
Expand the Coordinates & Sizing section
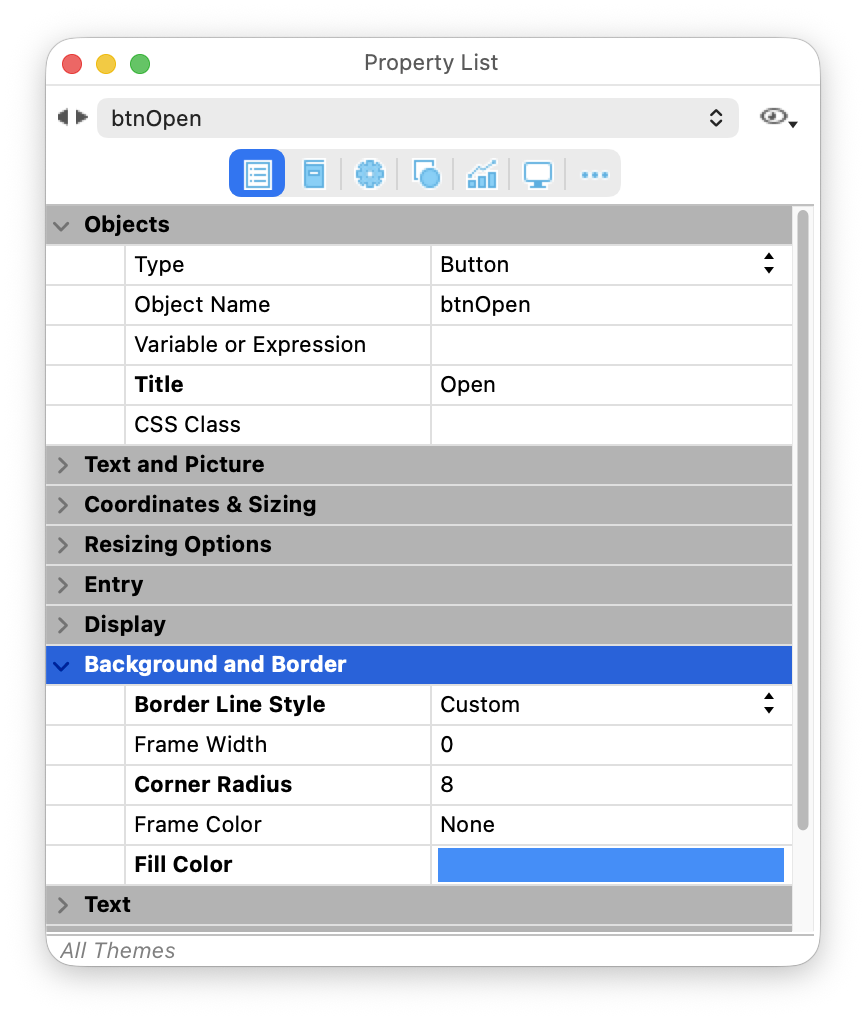(62, 505)
